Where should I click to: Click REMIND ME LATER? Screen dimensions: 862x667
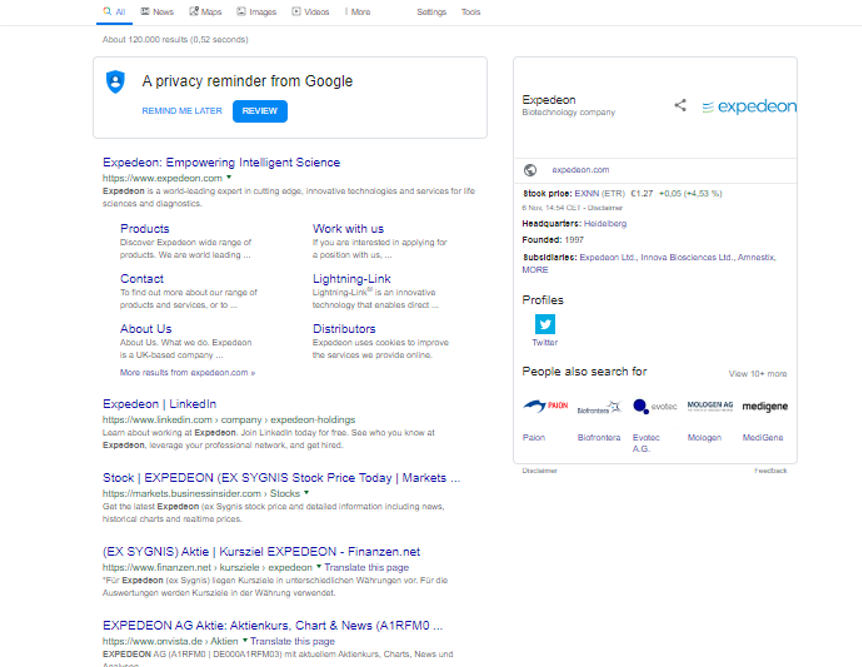click(182, 111)
